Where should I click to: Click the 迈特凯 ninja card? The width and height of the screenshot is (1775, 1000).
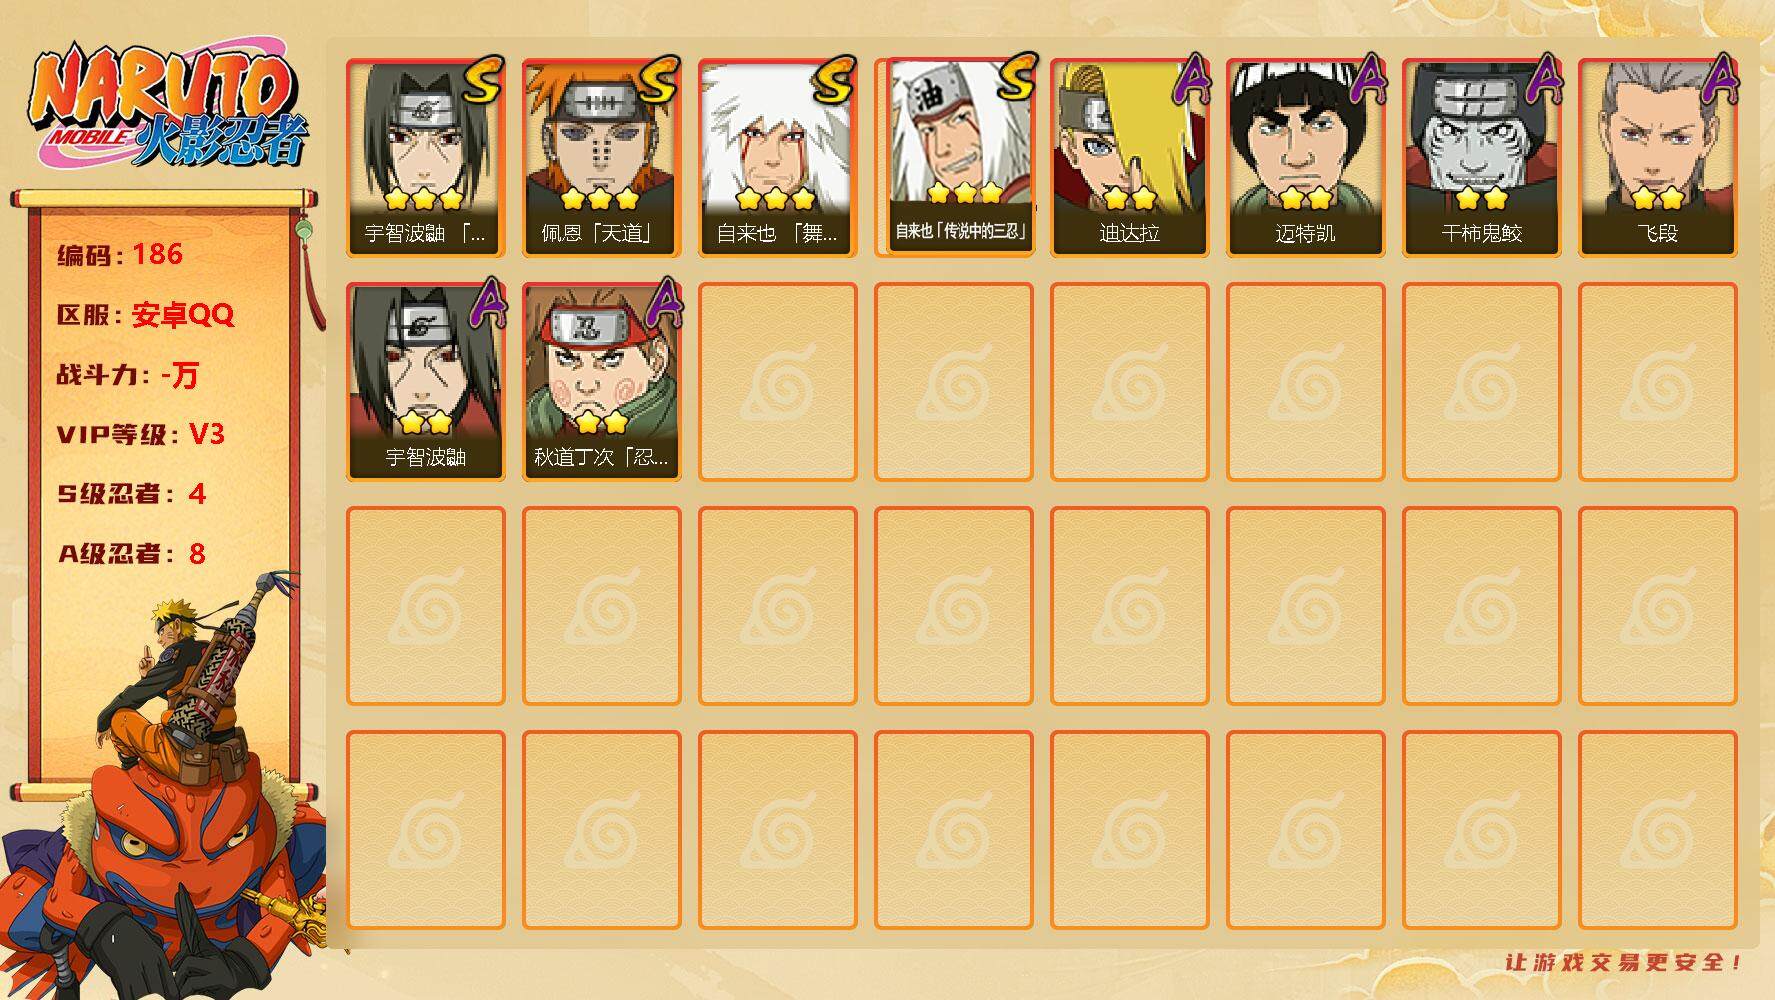point(1306,158)
